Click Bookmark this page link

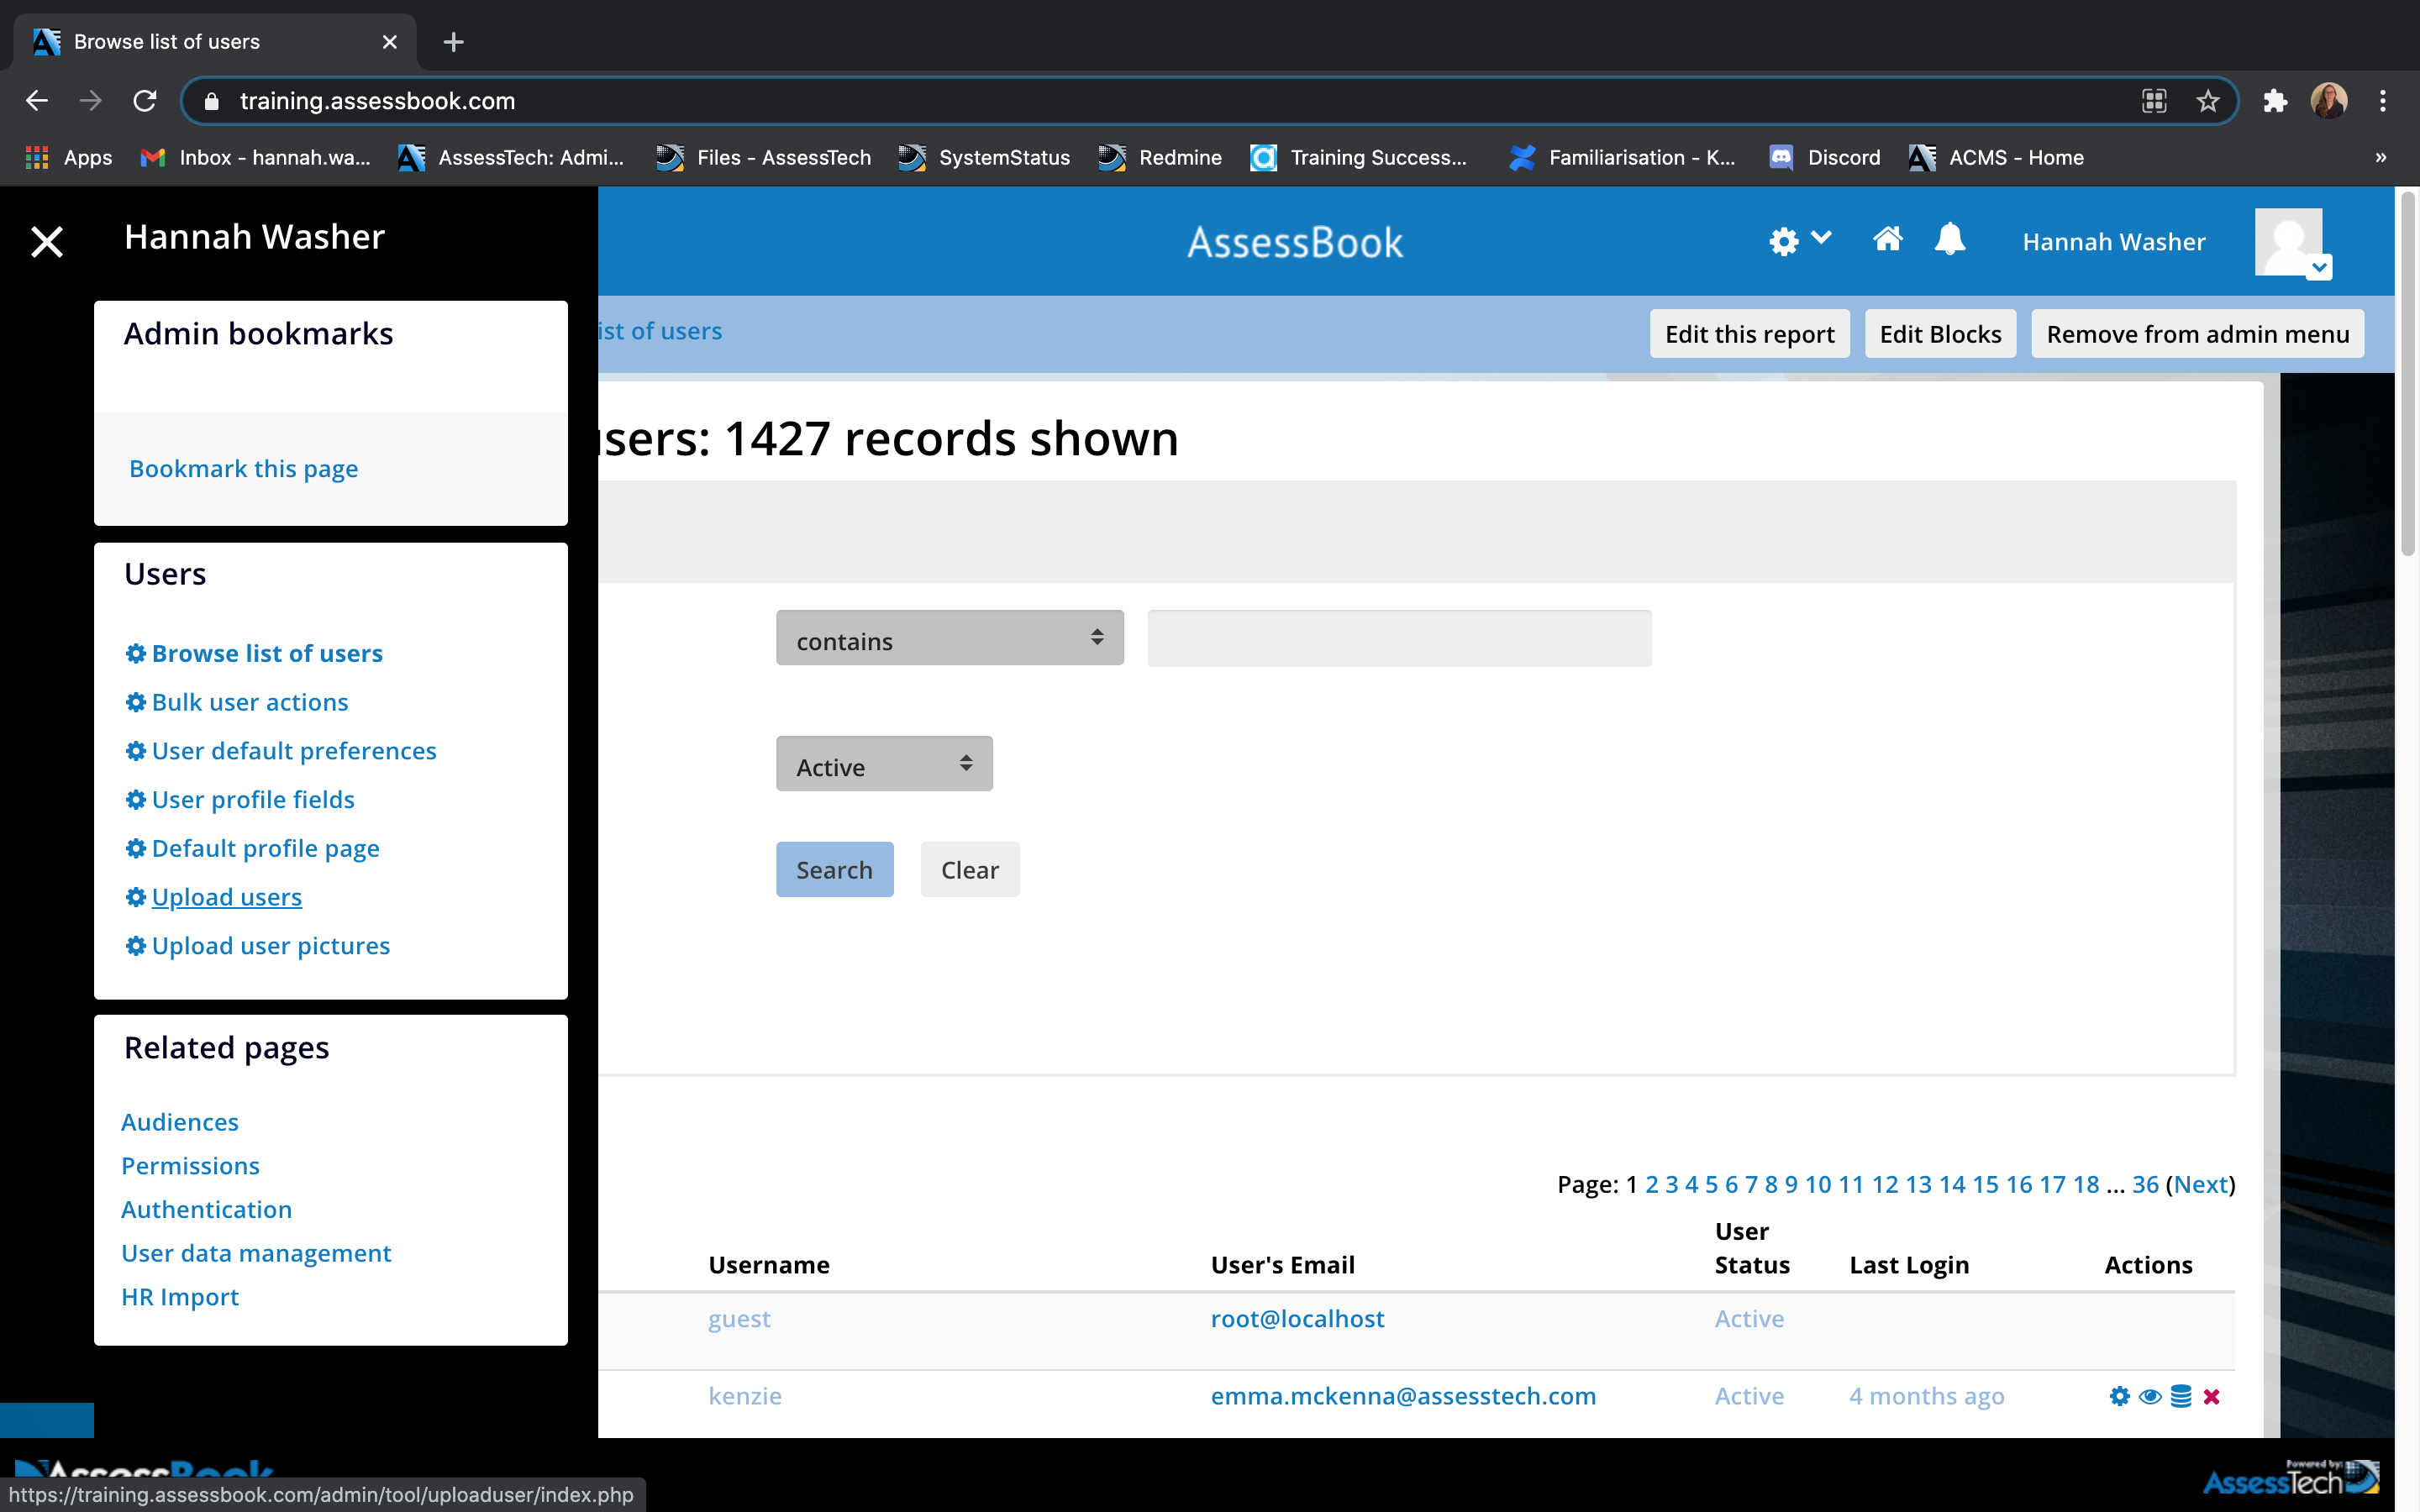pyautogui.click(x=243, y=468)
